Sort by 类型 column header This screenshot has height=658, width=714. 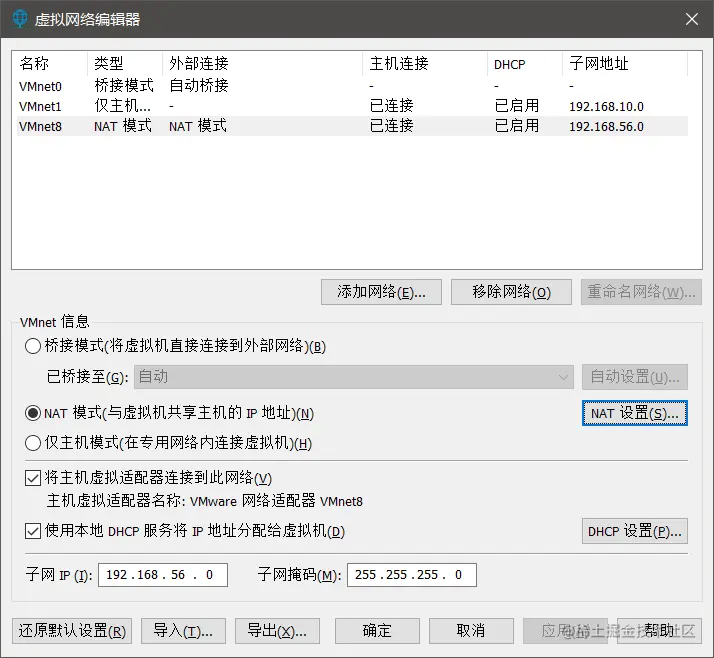(125, 63)
